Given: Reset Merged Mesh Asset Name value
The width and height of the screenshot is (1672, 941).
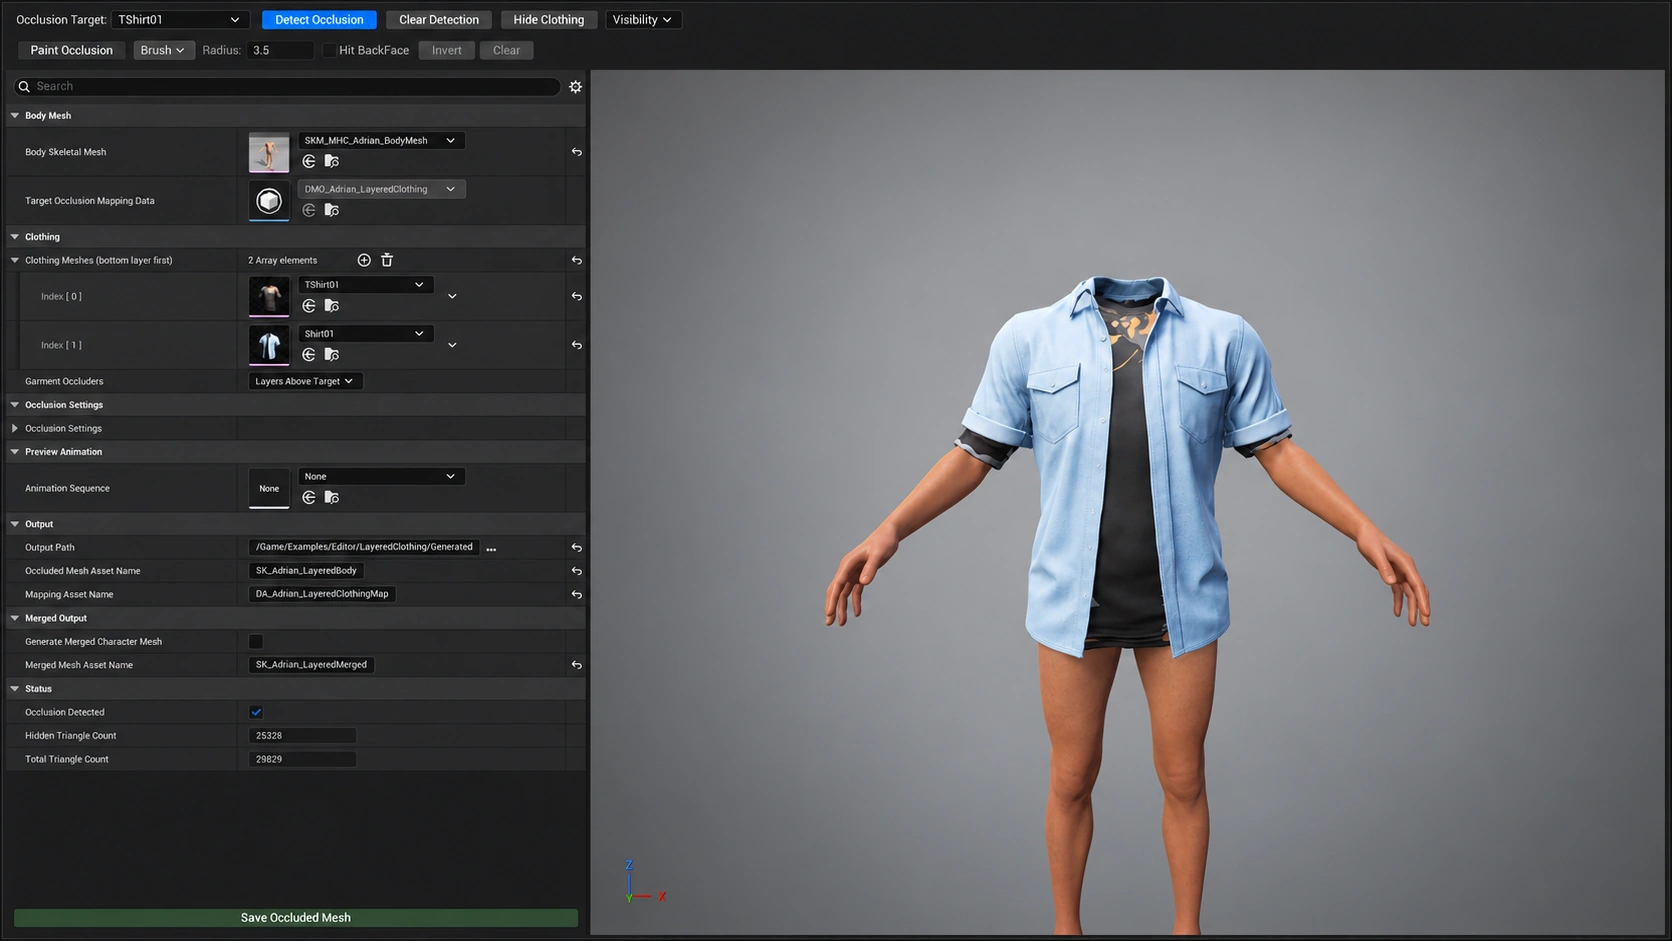Looking at the screenshot, I should point(577,665).
